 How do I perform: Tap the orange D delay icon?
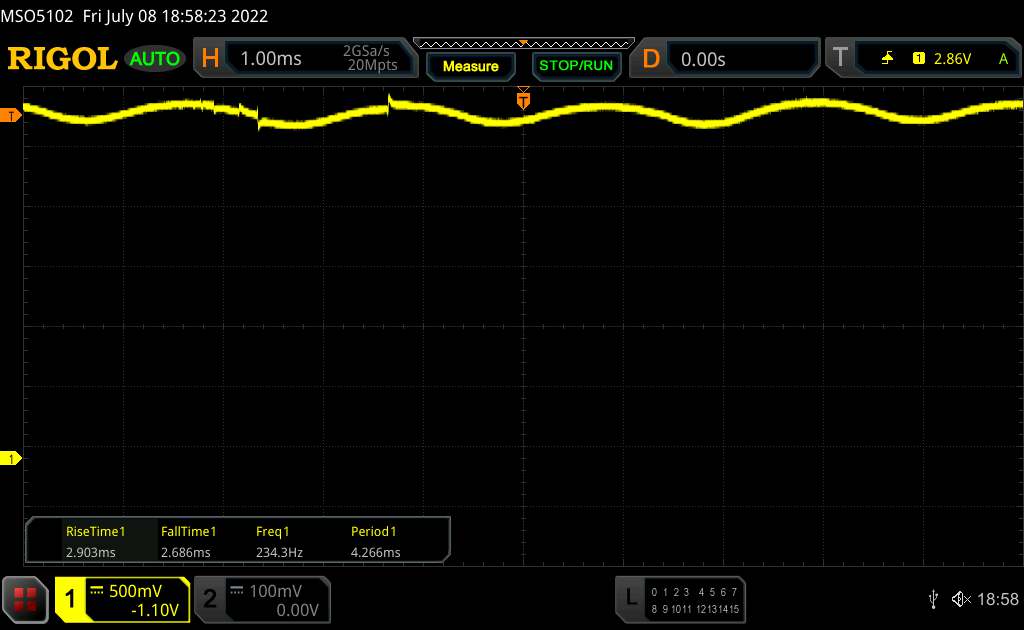[x=651, y=59]
